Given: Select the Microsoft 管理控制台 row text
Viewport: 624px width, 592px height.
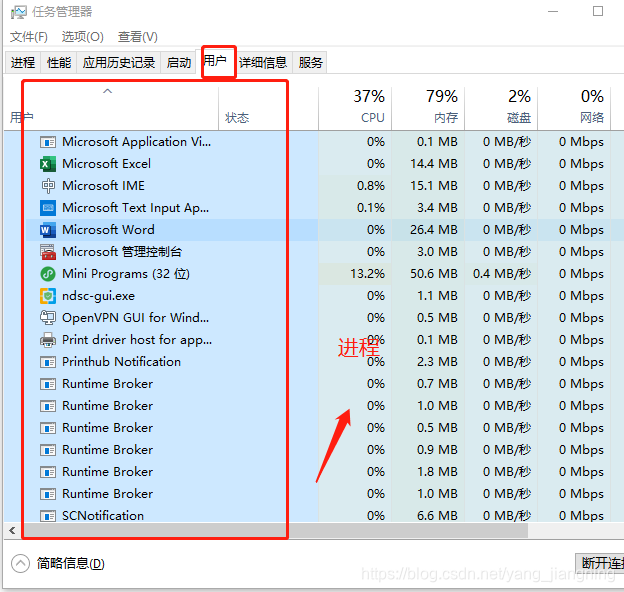Looking at the screenshot, I should coord(122,252).
